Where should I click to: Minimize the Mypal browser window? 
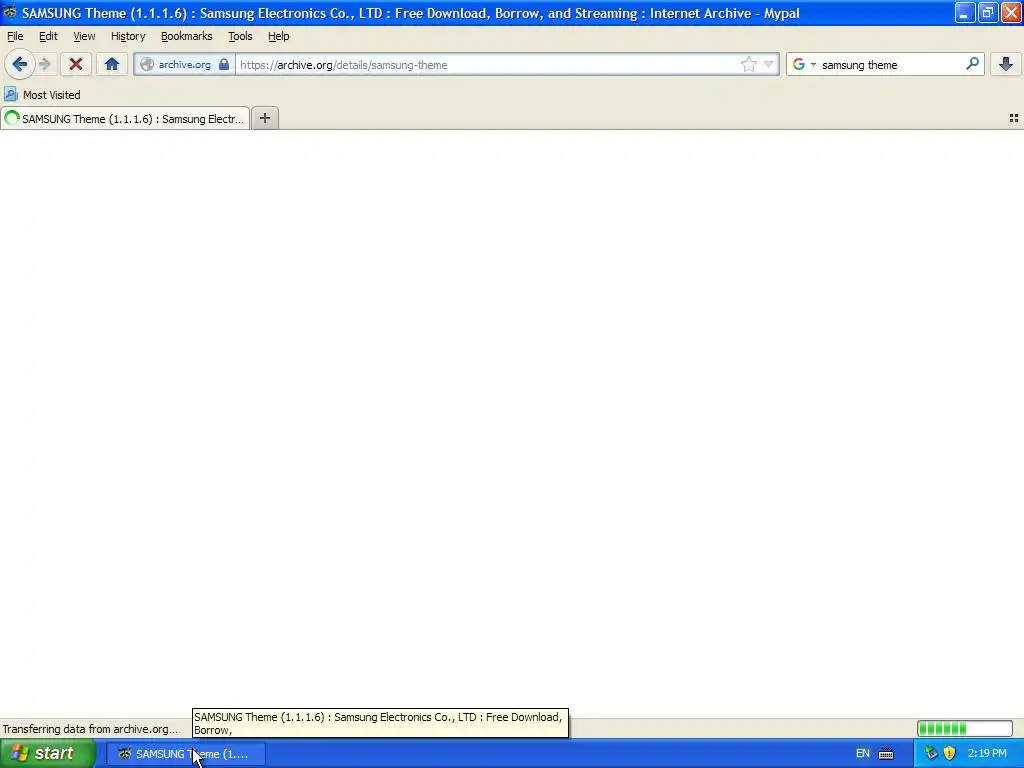(965, 12)
